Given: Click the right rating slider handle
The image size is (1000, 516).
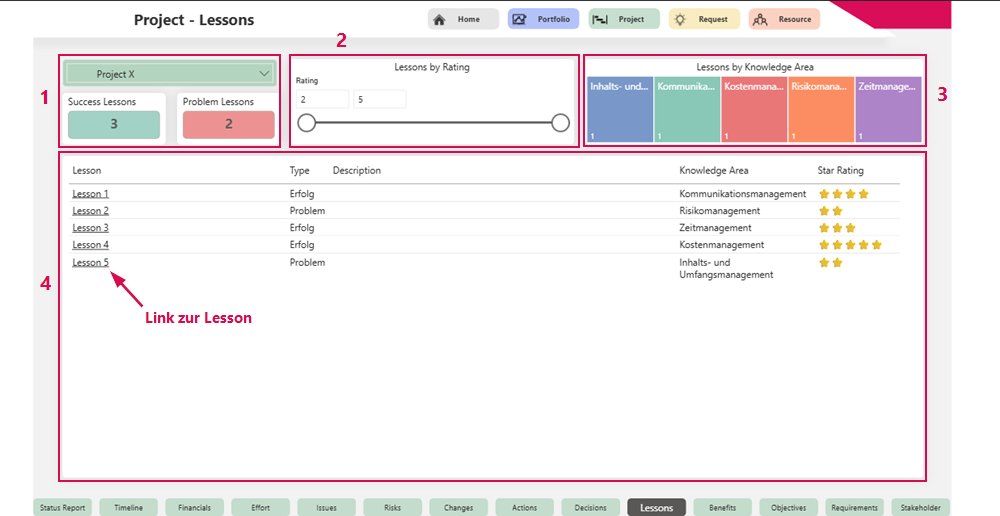Looking at the screenshot, I should coord(560,123).
